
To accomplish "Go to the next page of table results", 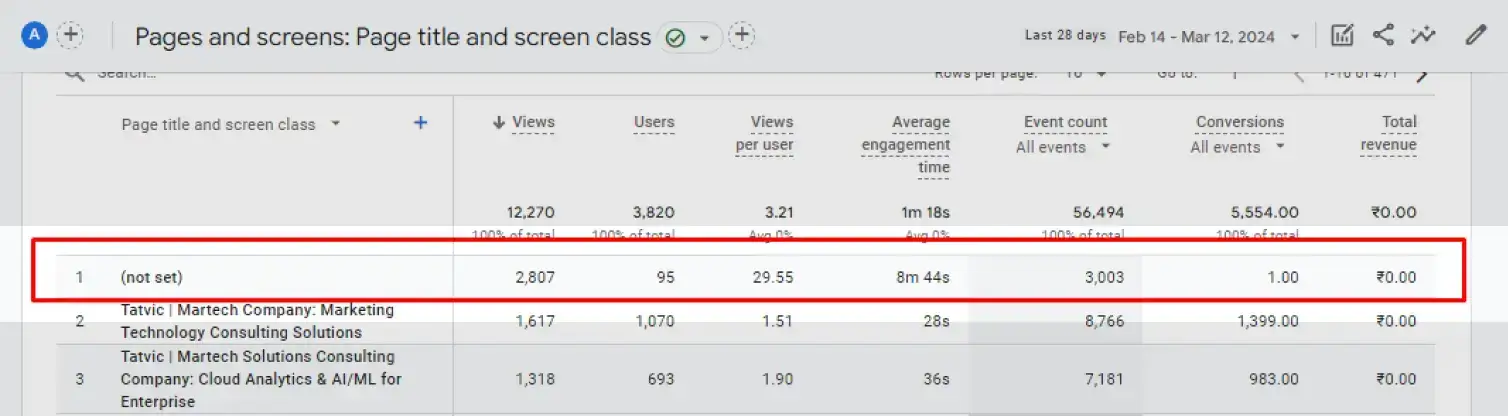I will (1422, 74).
